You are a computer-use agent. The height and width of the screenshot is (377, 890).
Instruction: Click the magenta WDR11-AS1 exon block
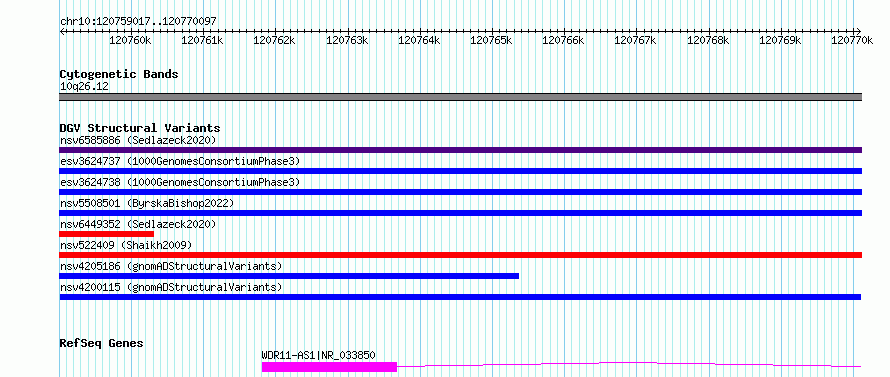point(329,367)
